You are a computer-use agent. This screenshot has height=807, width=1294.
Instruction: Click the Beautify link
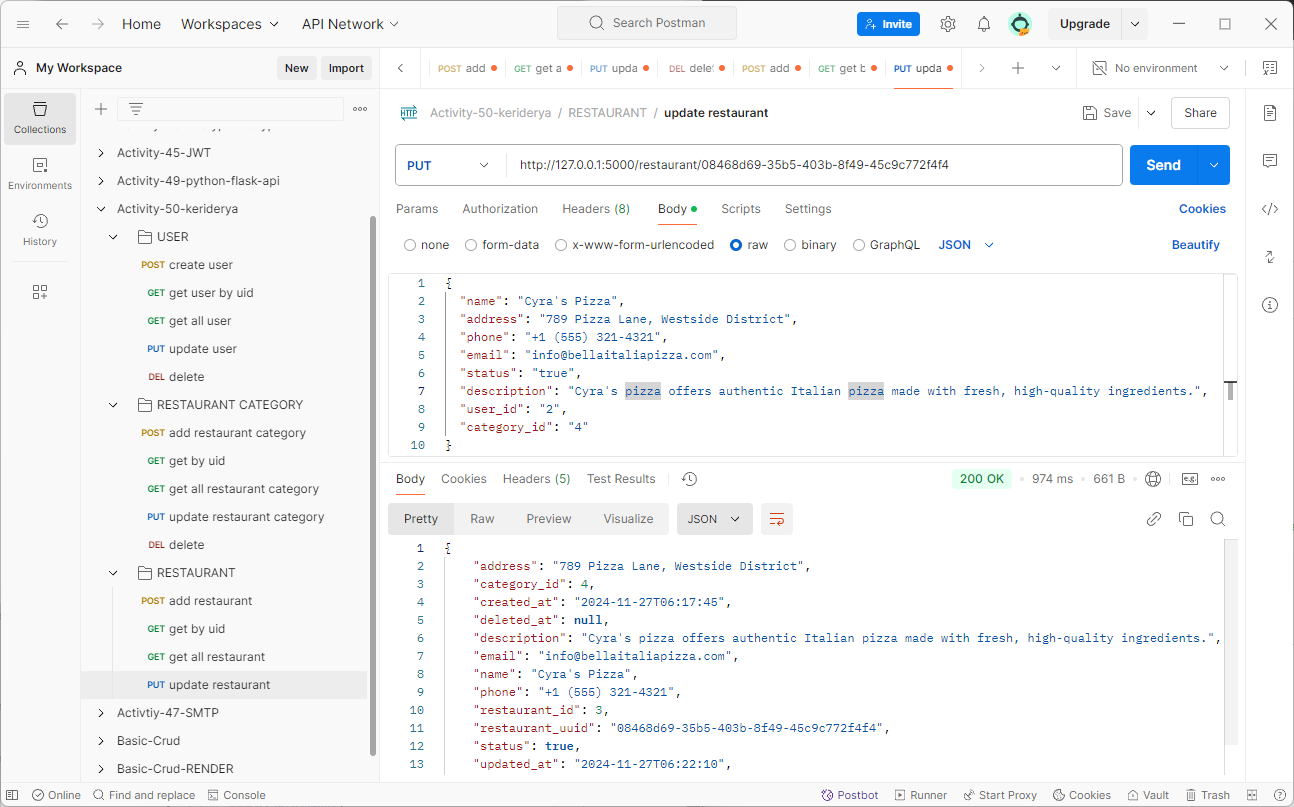pos(1196,245)
